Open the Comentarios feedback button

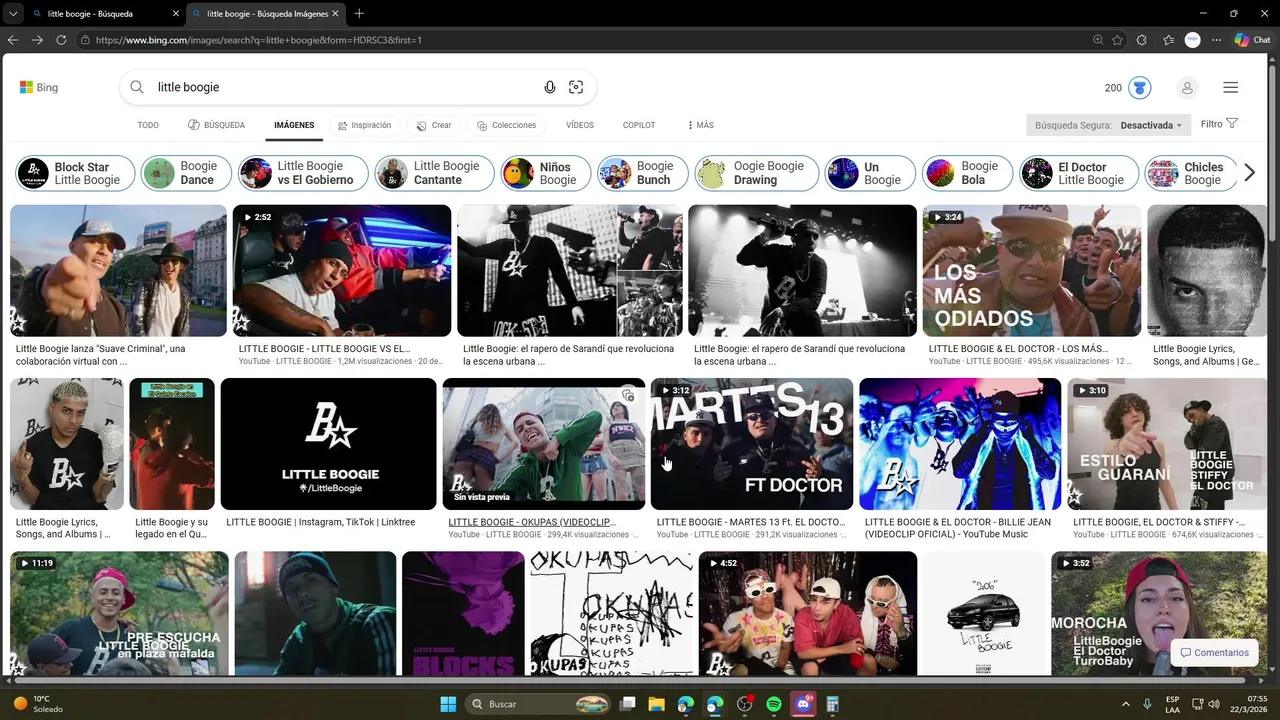(1214, 653)
